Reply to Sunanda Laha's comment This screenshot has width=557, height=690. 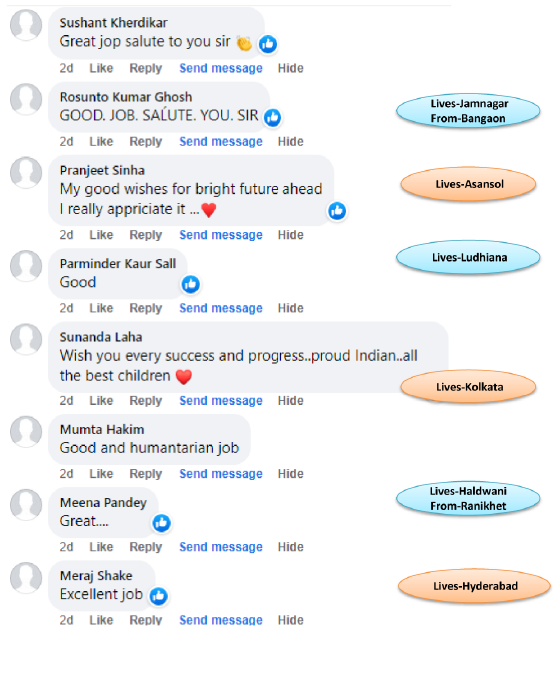(146, 401)
